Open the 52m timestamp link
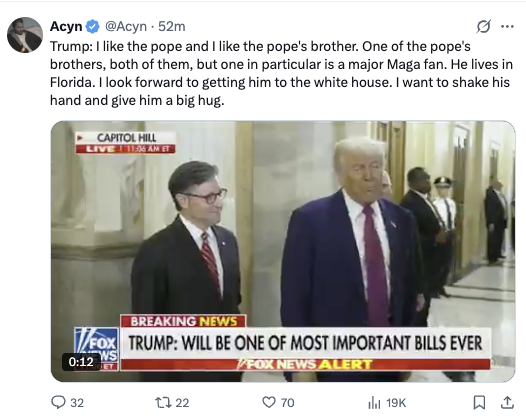The width and height of the screenshot is (526, 417). [171, 27]
